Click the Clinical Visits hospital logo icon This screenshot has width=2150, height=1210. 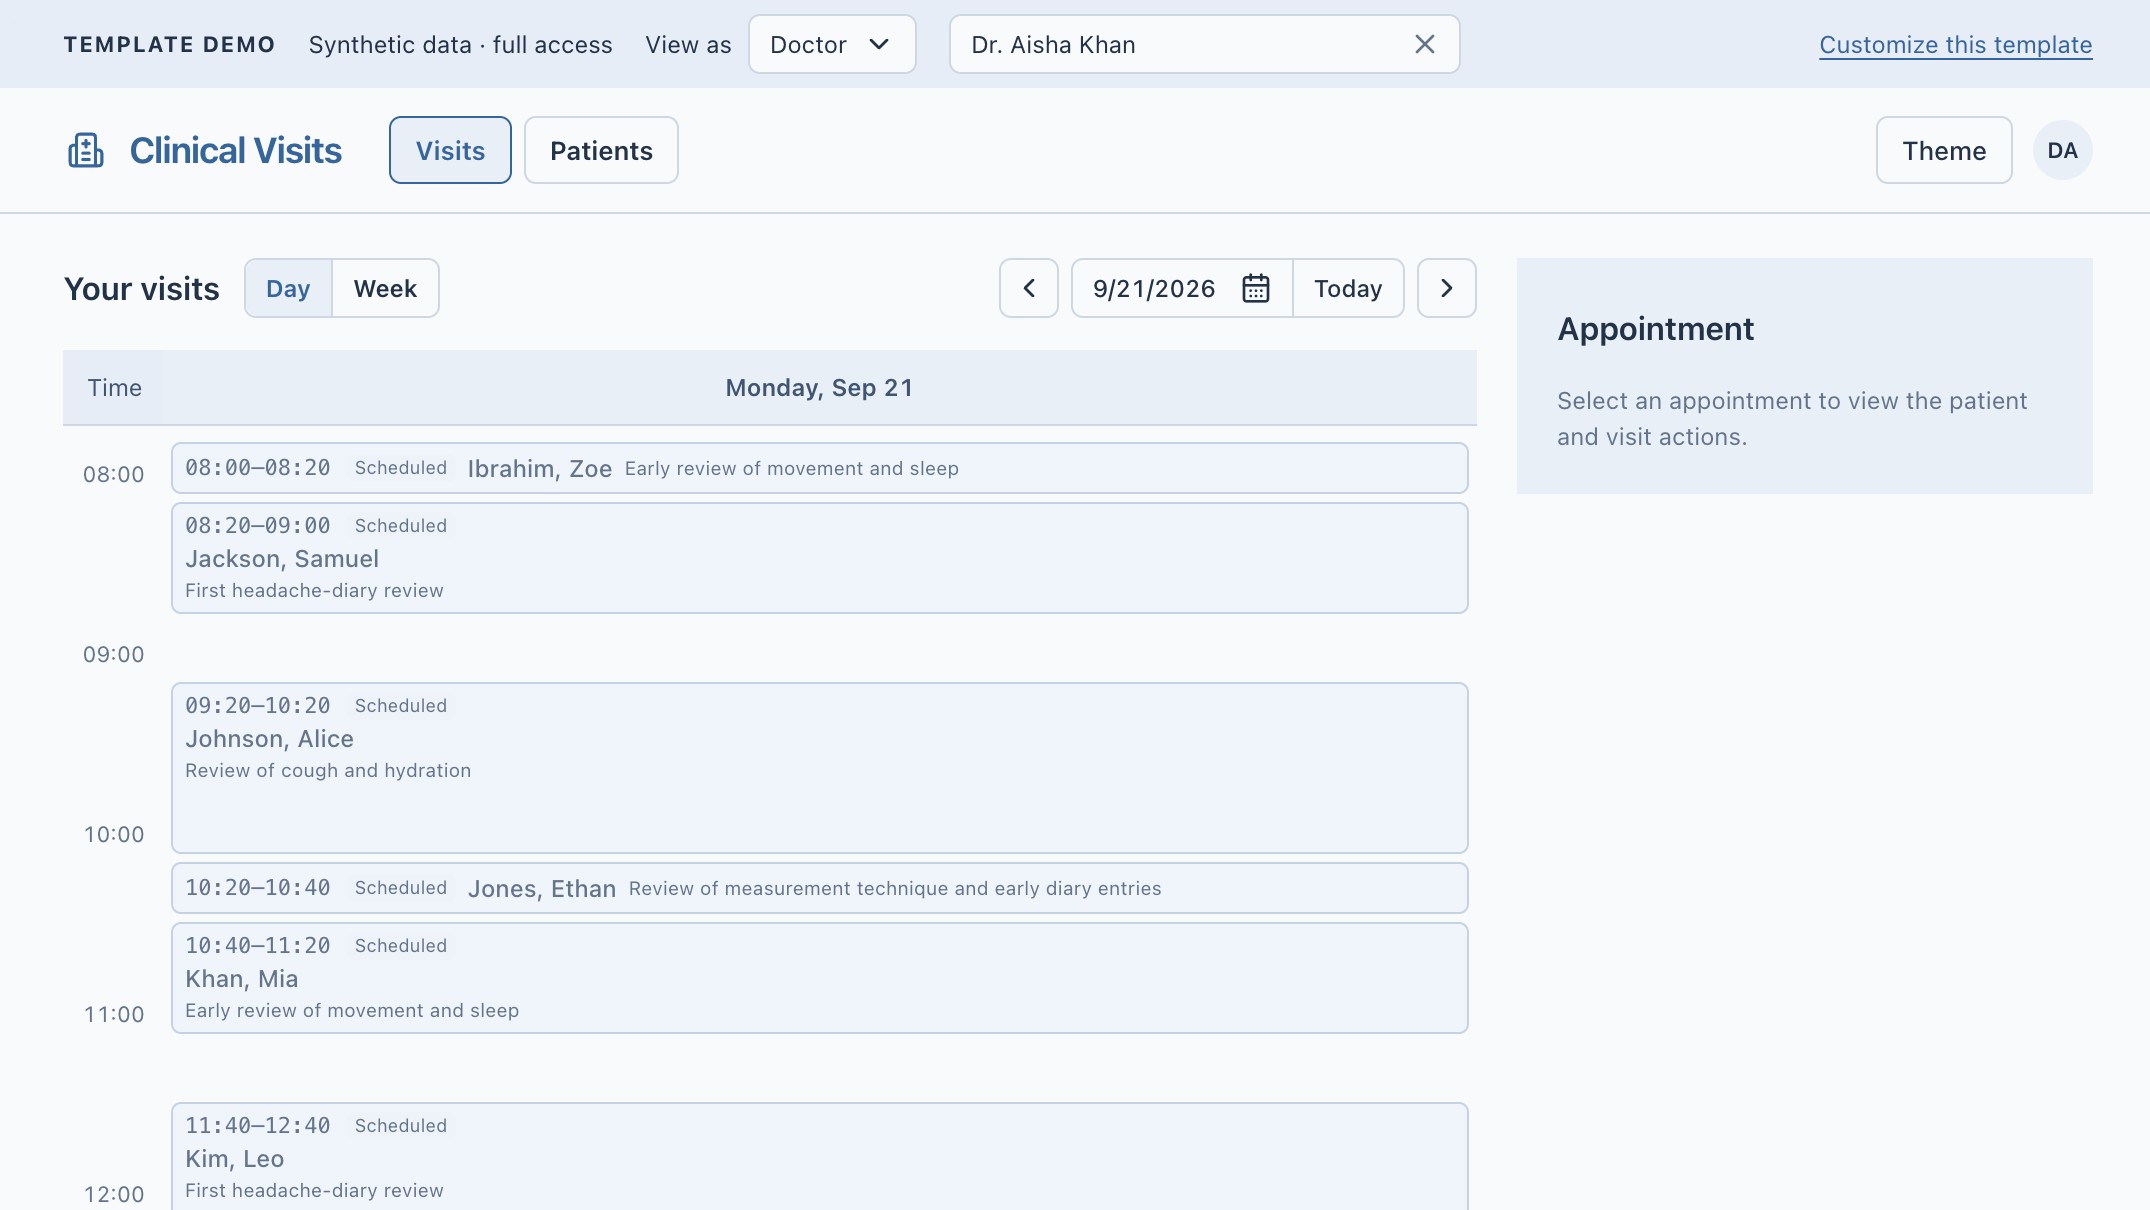pyautogui.click(x=86, y=150)
